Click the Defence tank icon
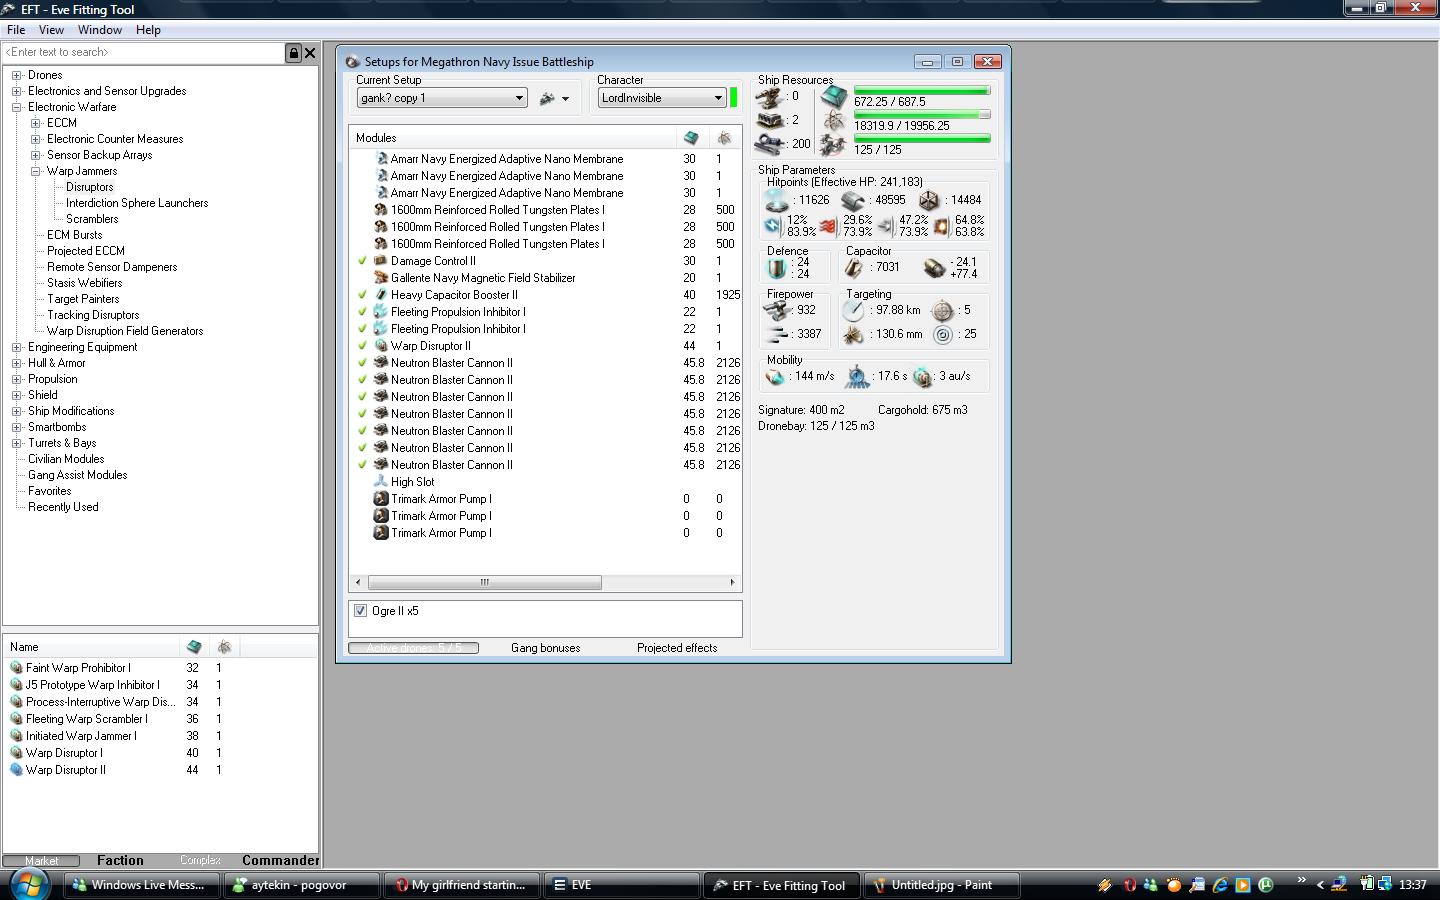The height and width of the screenshot is (900, 1440). pos(777,268)
